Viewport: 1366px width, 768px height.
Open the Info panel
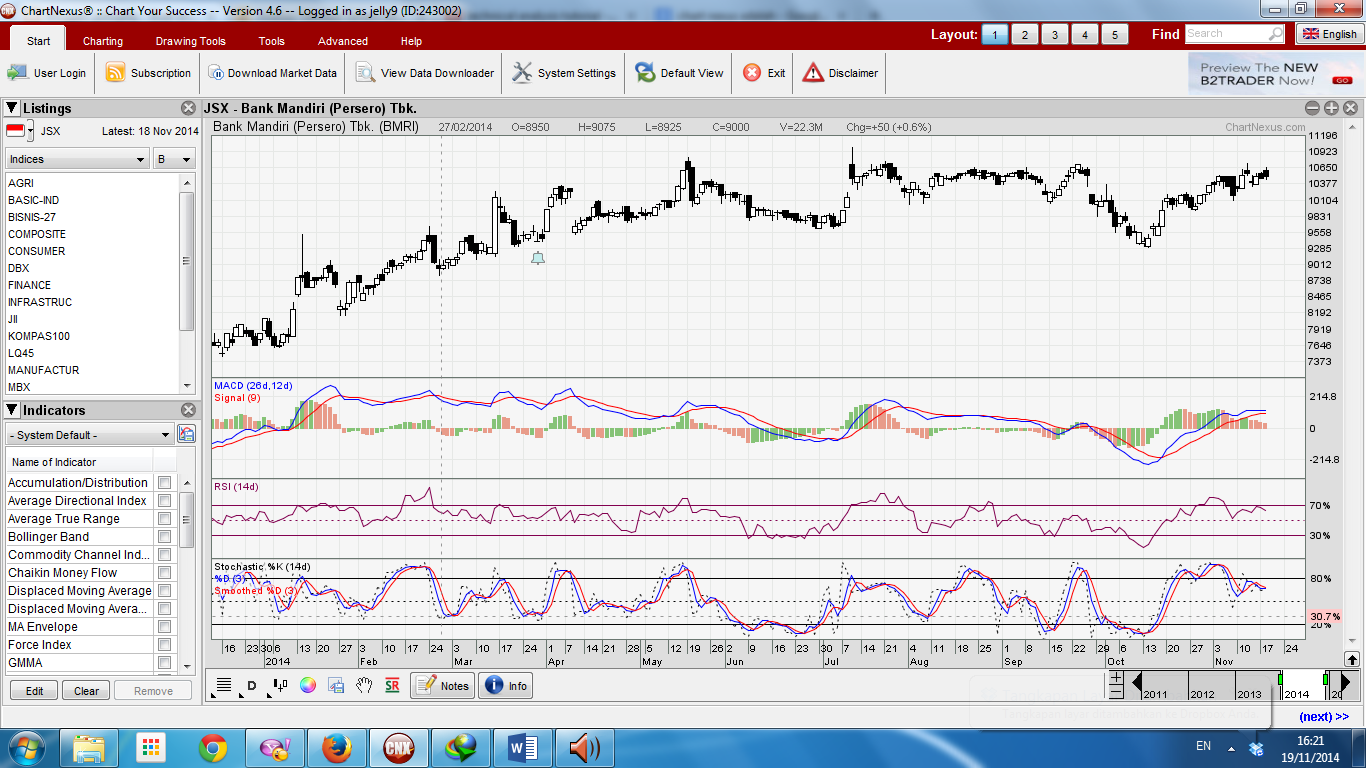point(505,685)
